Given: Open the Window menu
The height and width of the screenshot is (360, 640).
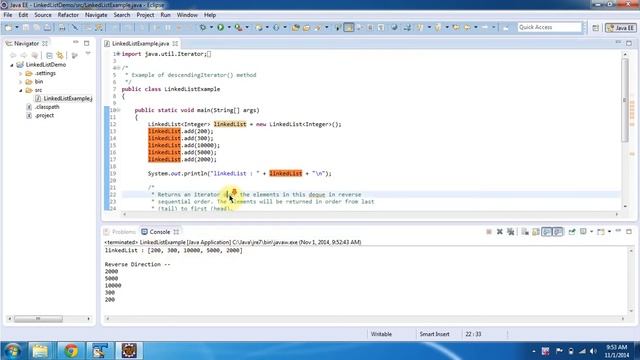Looking at the screenshot, I should pyautogui.click(x=187, y=15).
